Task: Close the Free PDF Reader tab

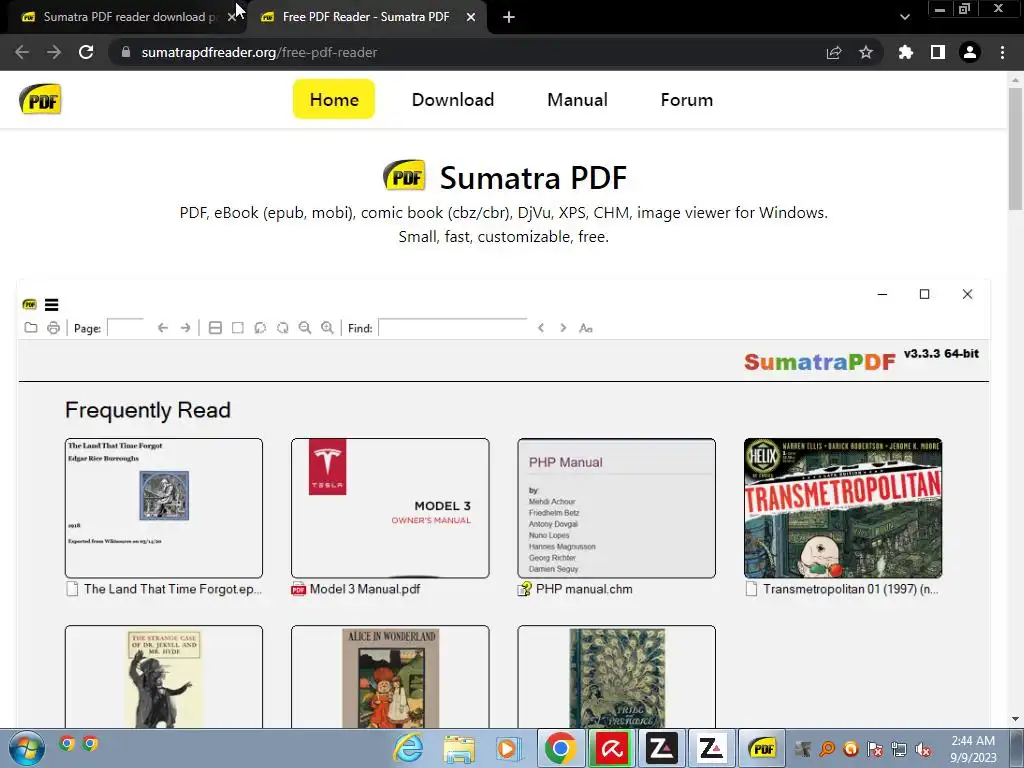Action: 471,17
